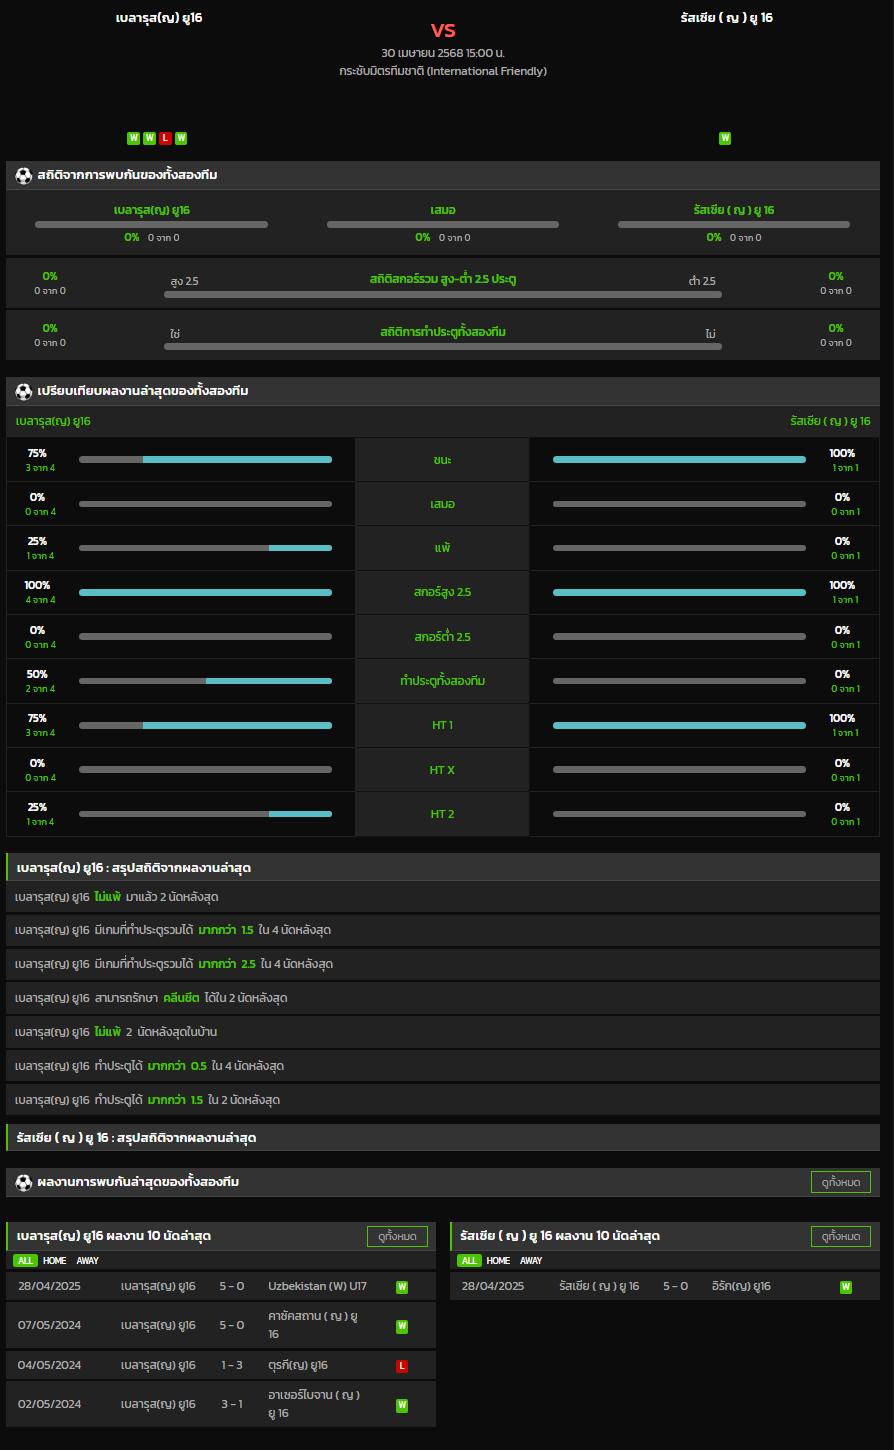Click the red L badge in Belarus top form strip
Viewport: 894px width, 1450px height.
point(165,138)
